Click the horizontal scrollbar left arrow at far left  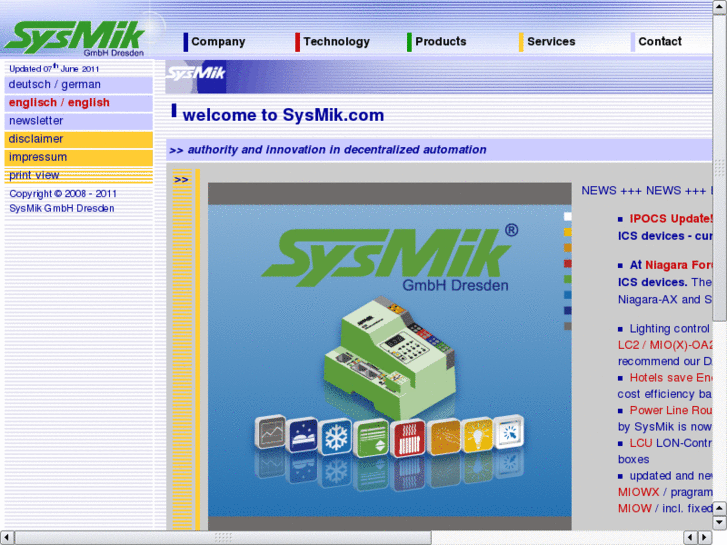tap(6, 537)
